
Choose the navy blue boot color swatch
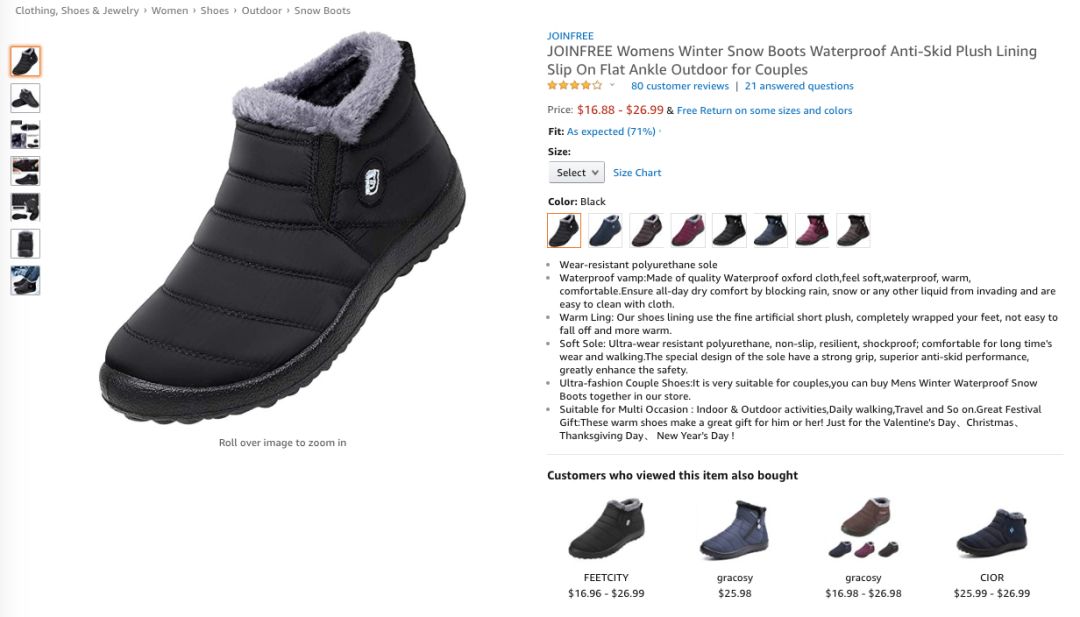pos(605,230)
